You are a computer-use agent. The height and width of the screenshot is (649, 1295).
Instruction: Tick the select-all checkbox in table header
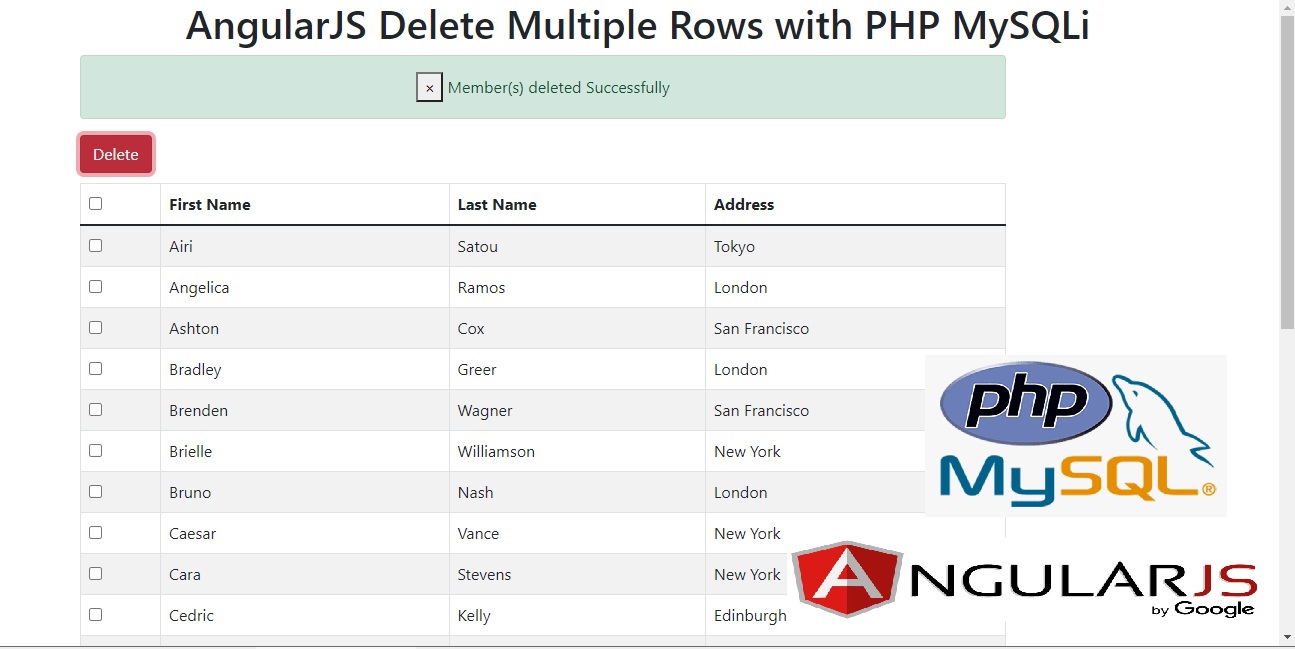pos(95,204)
